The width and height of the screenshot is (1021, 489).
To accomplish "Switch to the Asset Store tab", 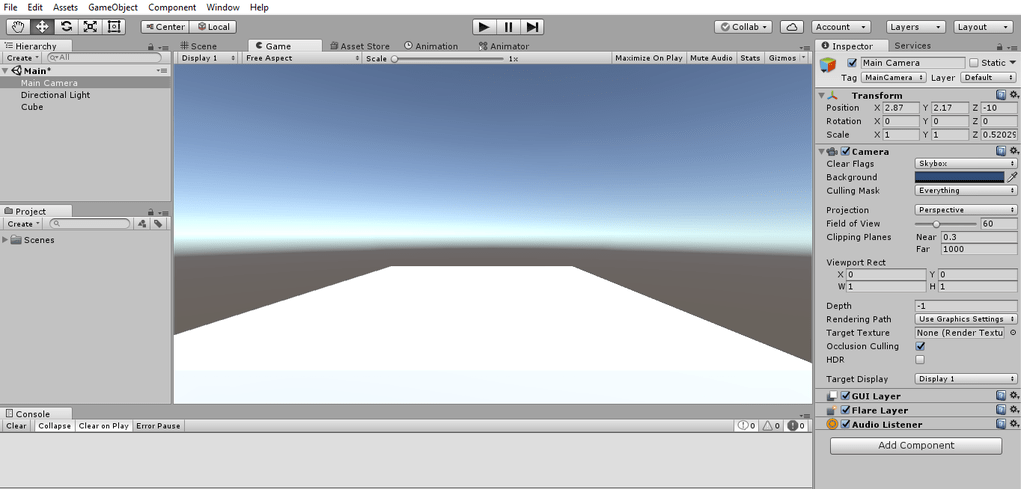I will [360, 46].
